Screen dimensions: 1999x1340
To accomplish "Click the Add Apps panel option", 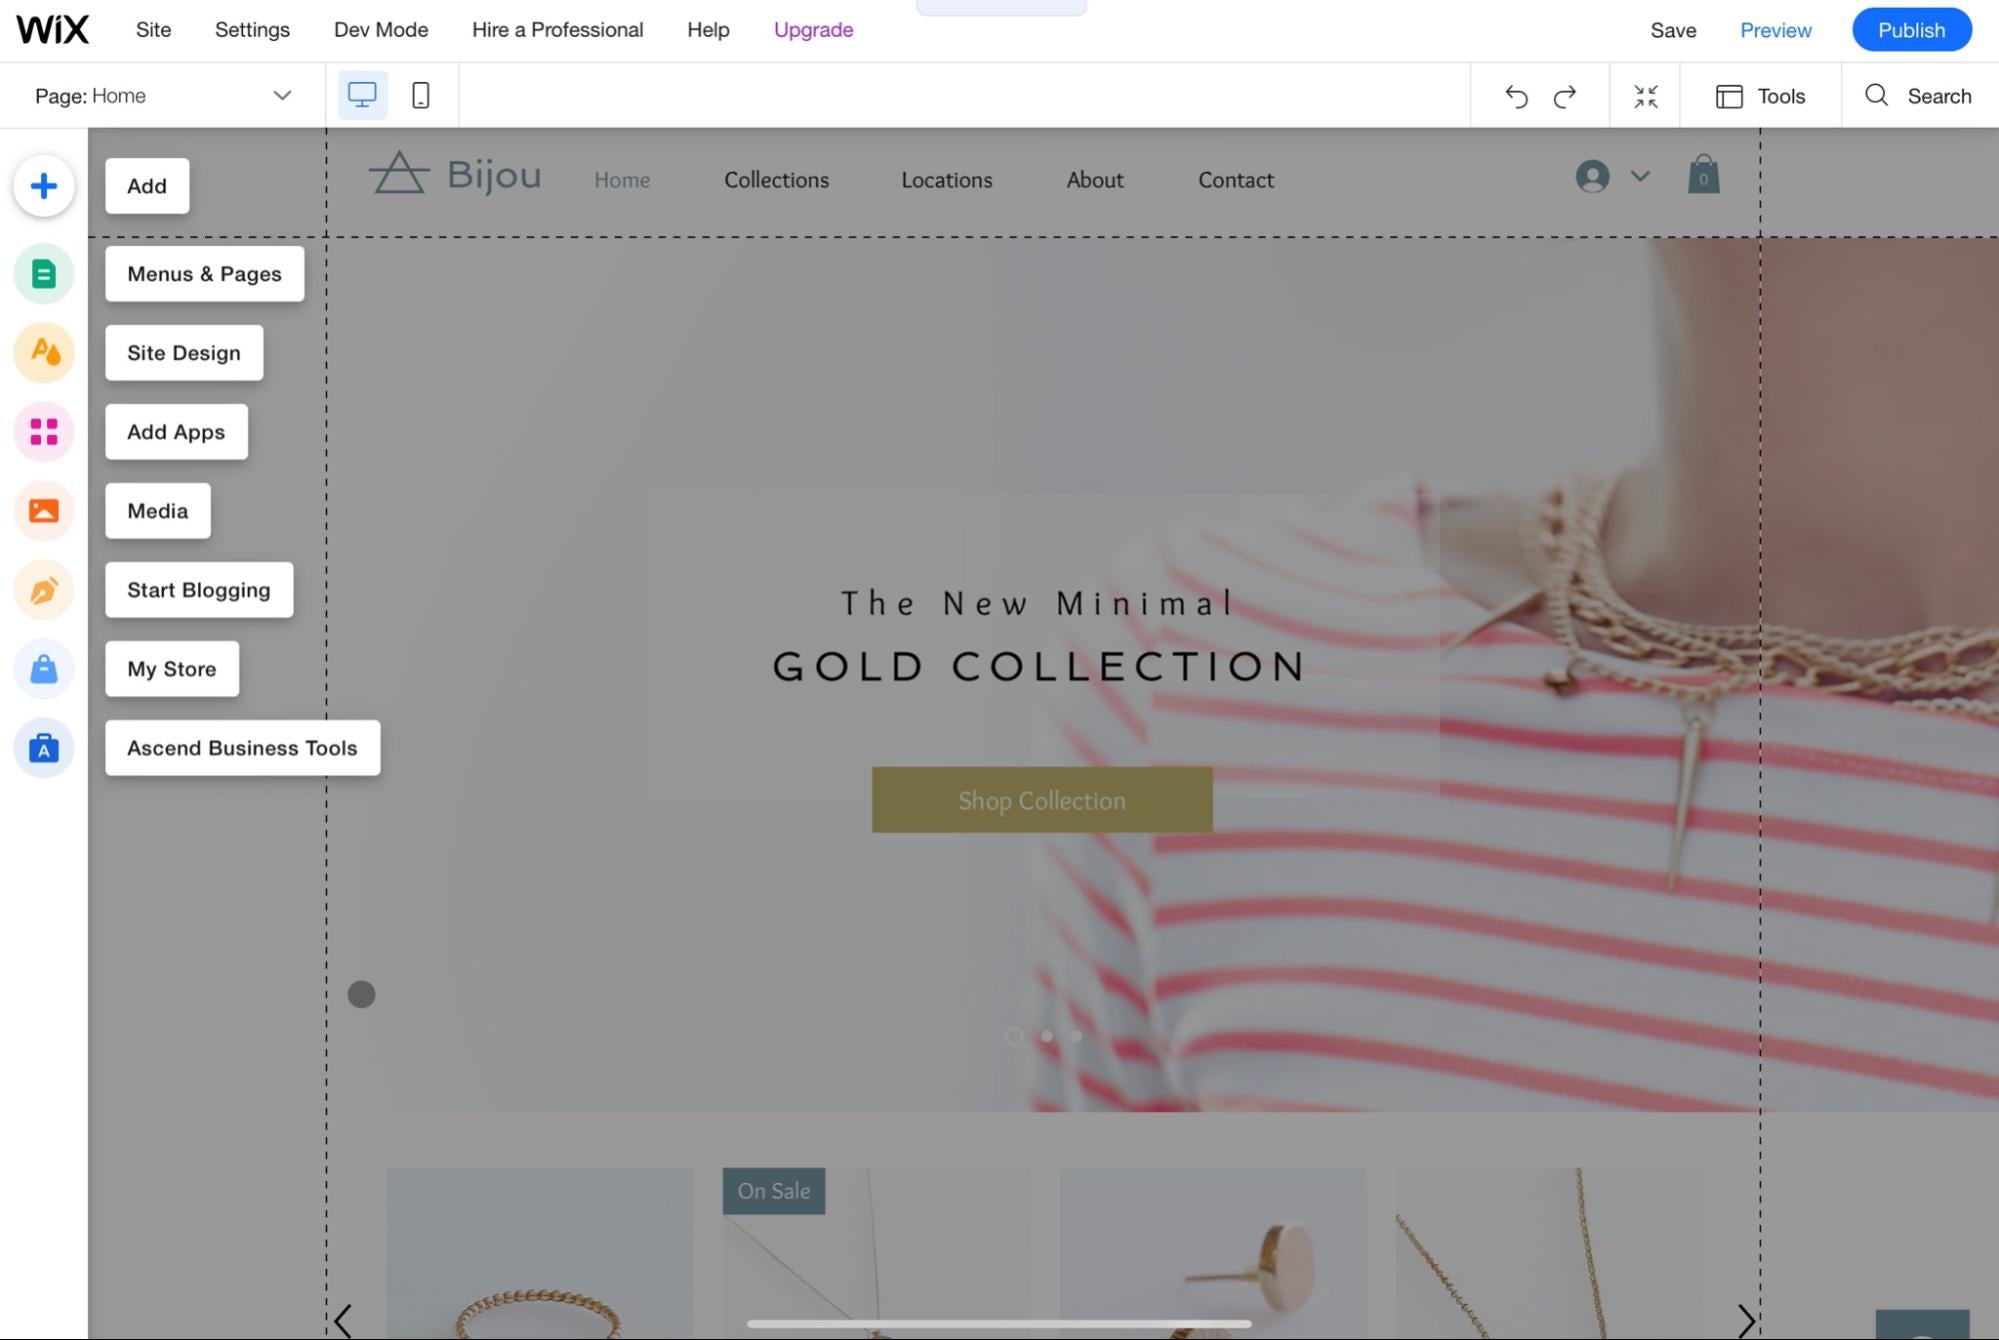I will [176, 431].
